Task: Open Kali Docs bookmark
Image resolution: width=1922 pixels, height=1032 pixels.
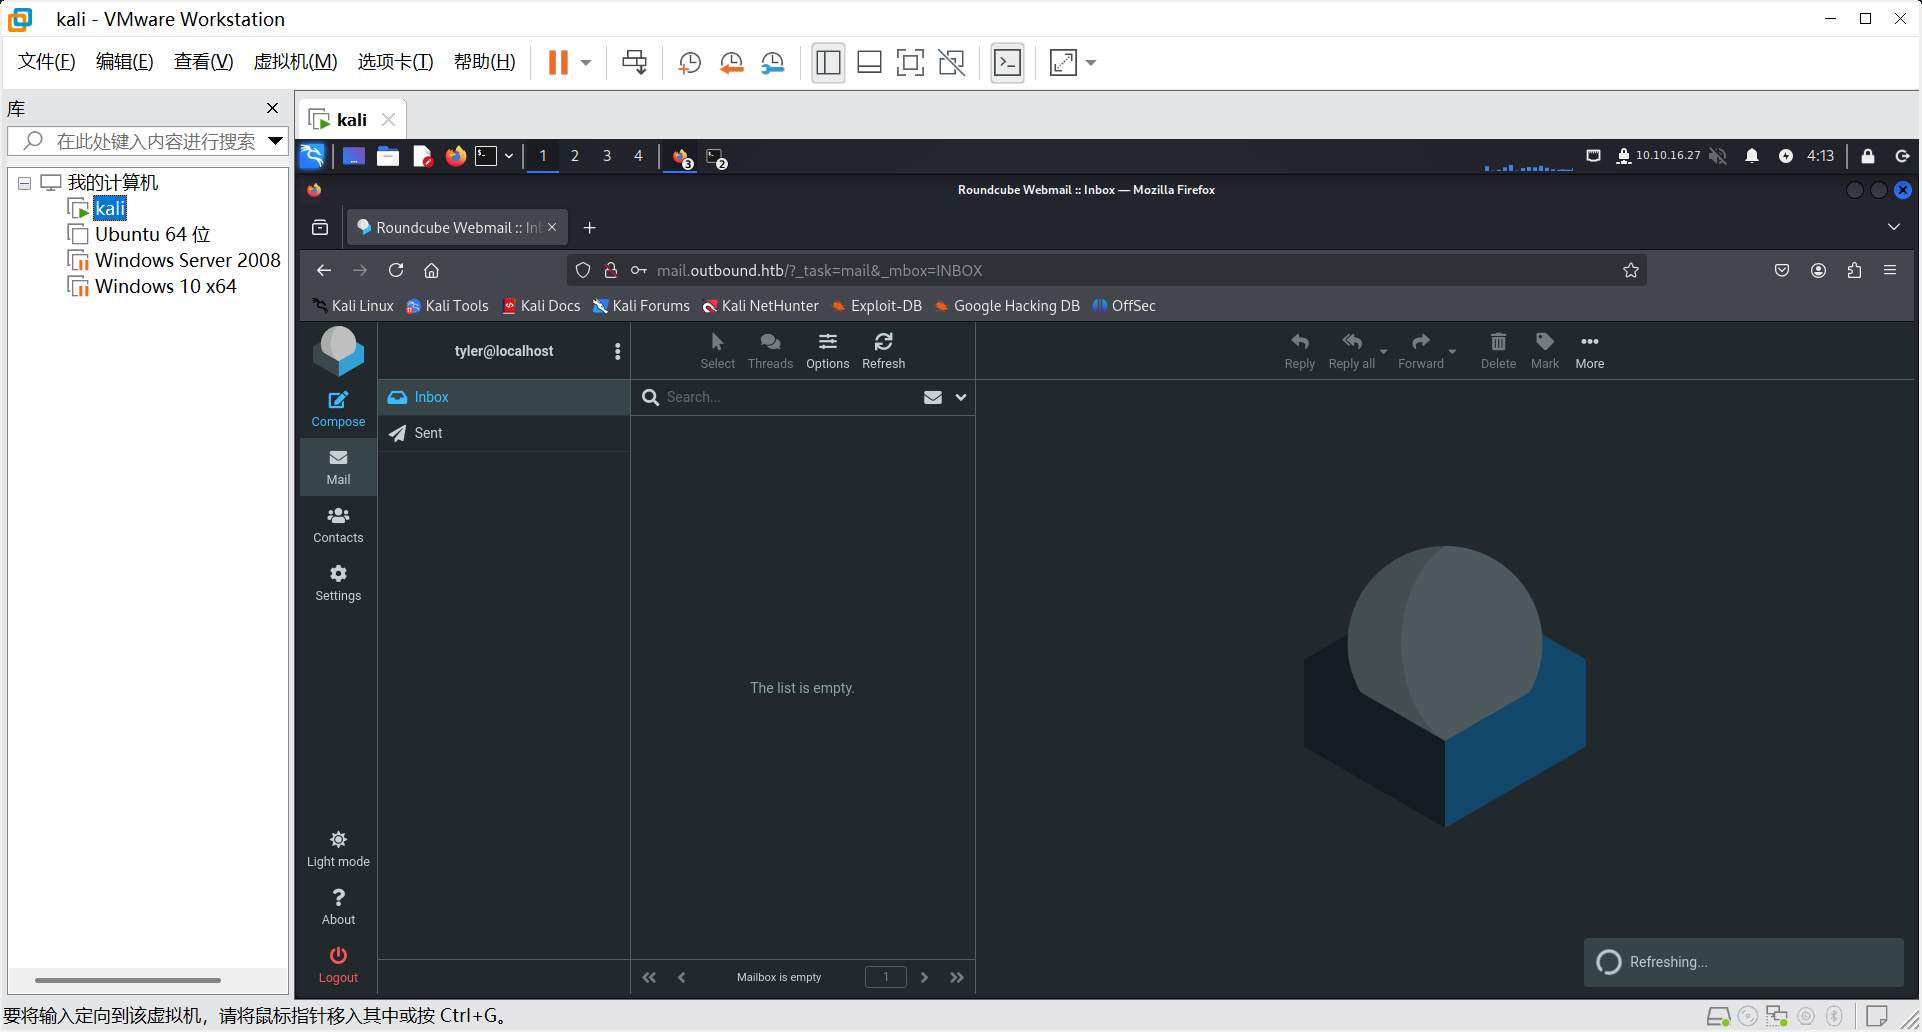Action: [541, 306]
